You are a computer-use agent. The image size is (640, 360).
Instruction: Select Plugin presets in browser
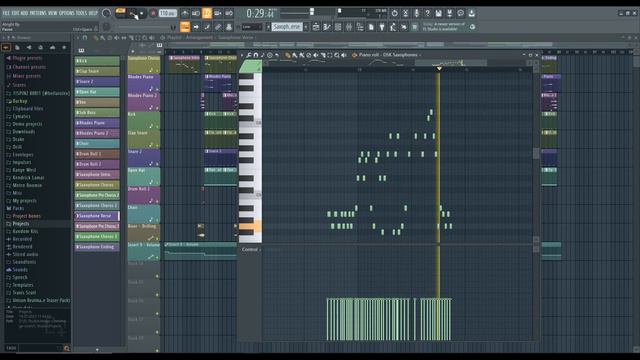pyautogui.click(x=27, y=58)
